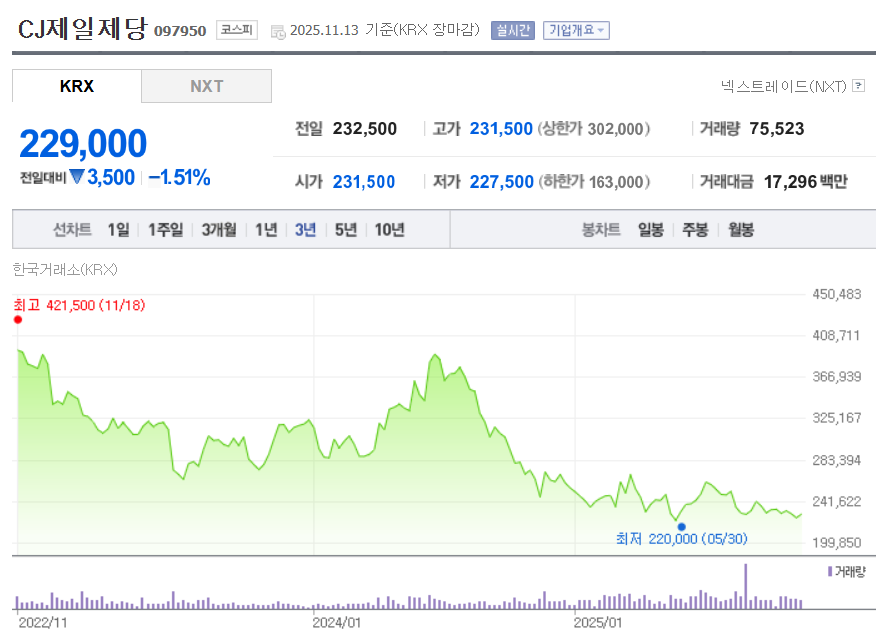The image size is (876, 639).
Task: Click the 고가 value 231,500
Action: (501, 128)
